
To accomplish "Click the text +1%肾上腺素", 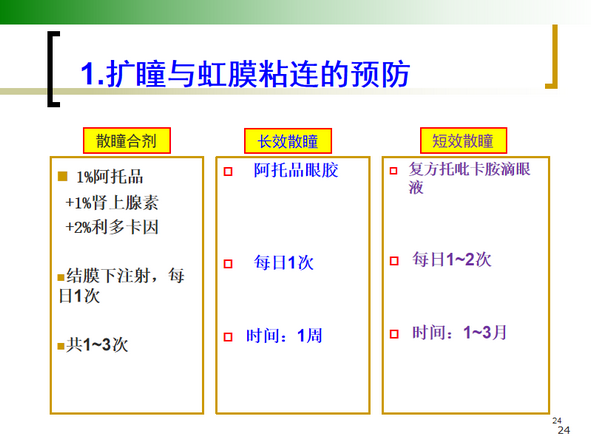I will [112, 203].
